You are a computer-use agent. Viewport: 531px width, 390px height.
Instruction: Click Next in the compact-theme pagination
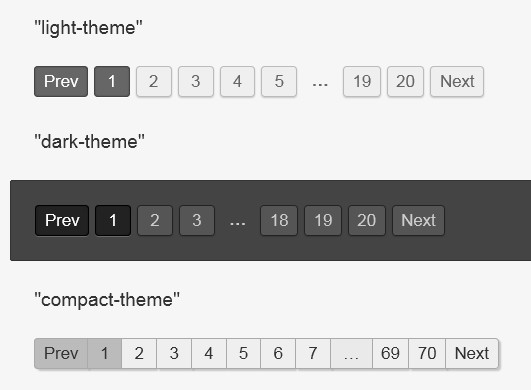(x=472, y=353)
